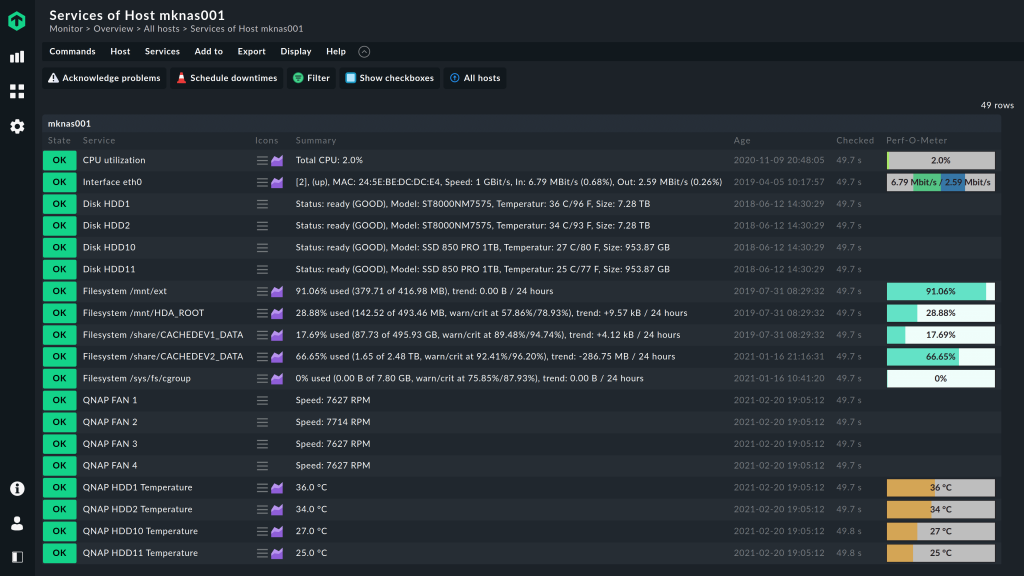This screenshot has height=576, width=1024.
Task: Open the graph icon for CPU utilization
Action: pyautogui.click(x=278, y=160)
